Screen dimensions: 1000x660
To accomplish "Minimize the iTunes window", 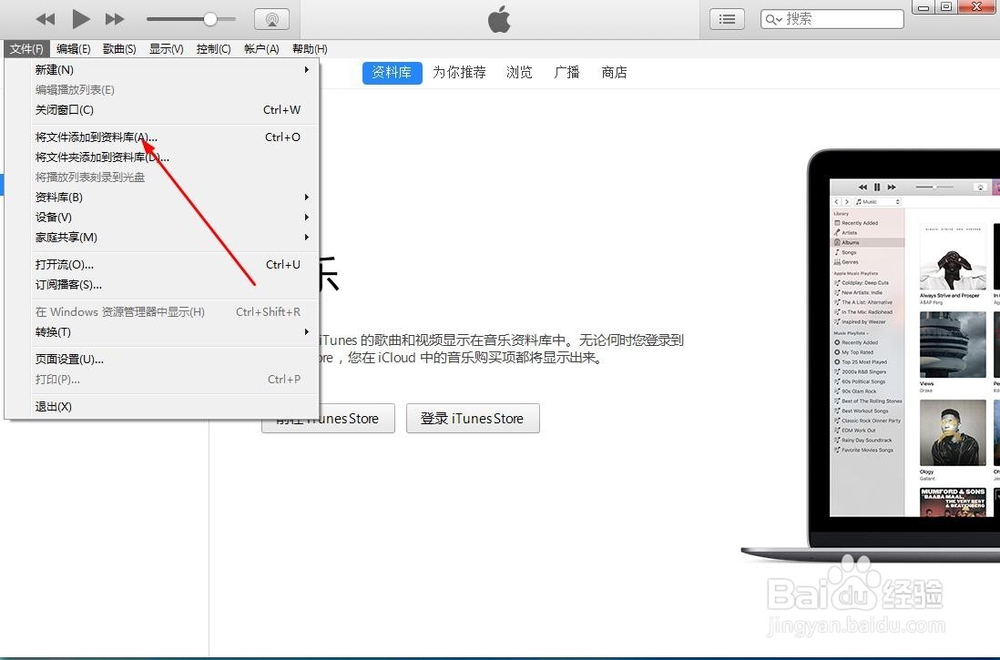I will coord(922,7).
